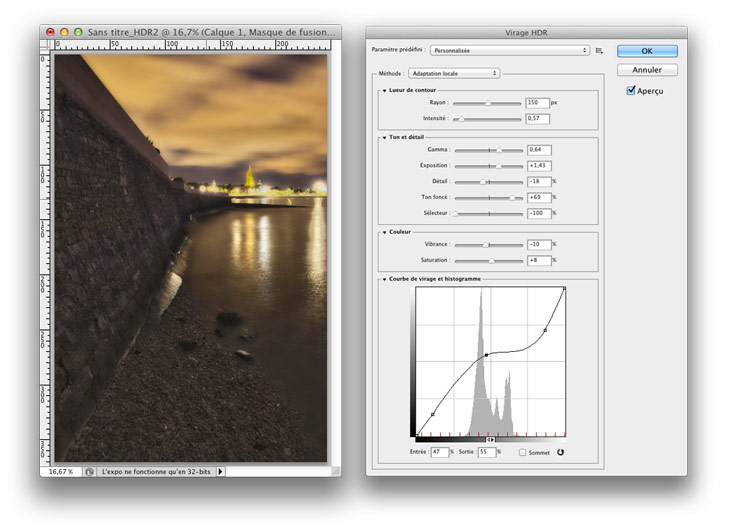Zoom the Sans titre_HDR2 window with green button
The width and height of the screenshot is (740, 532).
coord(78,32)
